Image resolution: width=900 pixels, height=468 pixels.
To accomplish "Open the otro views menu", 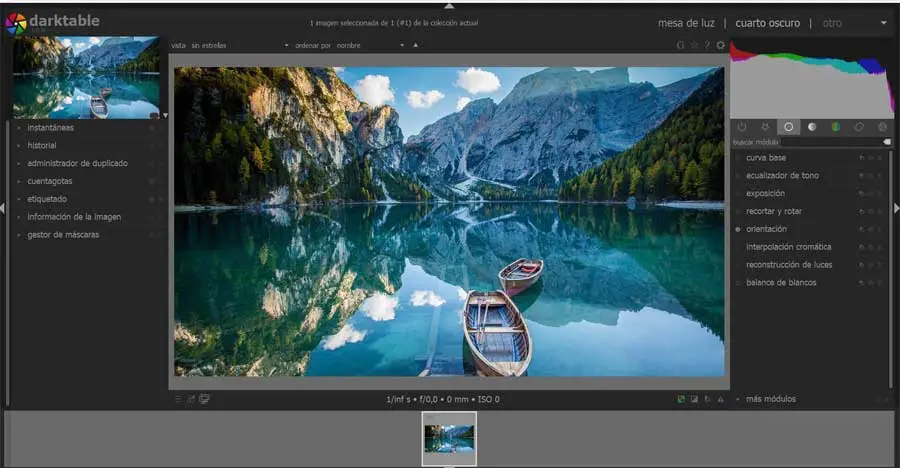I will 832,23.
